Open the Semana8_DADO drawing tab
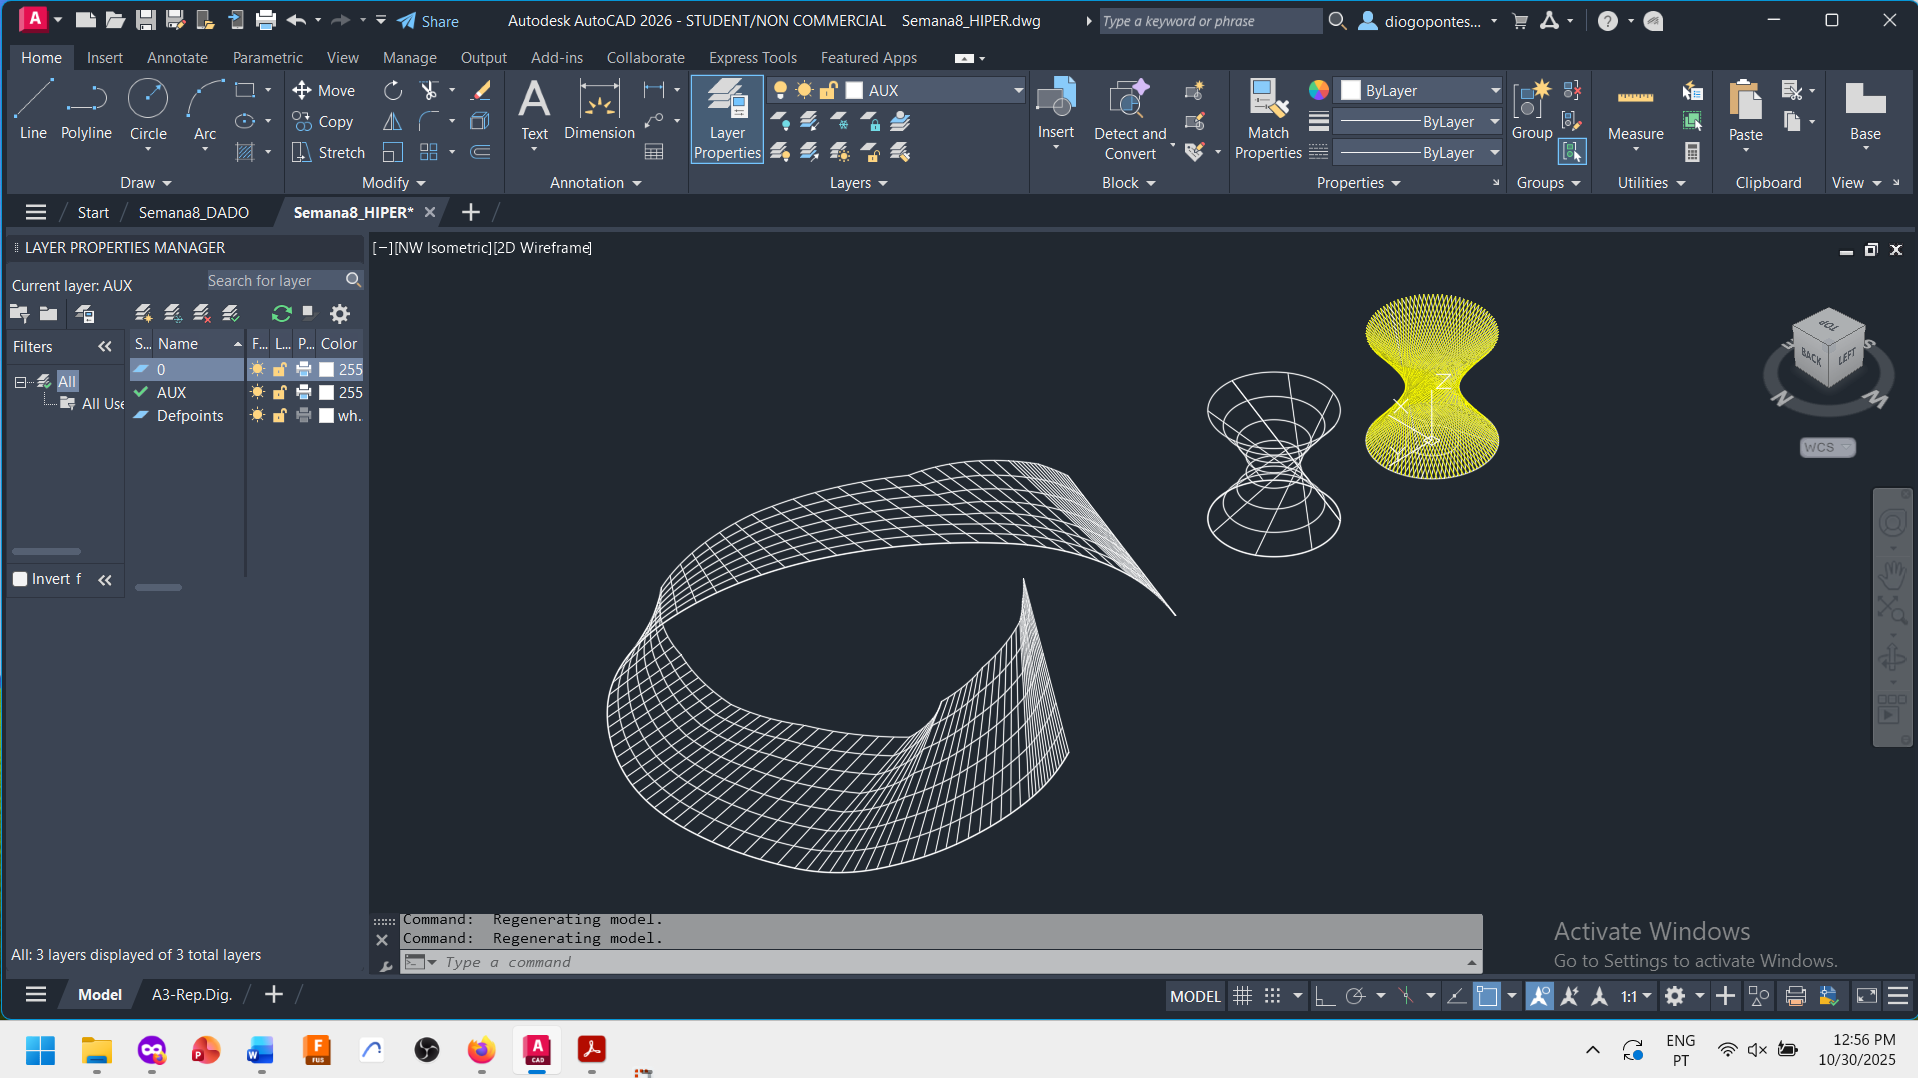The height and width of the screenshot is (1078, 1918). [x=193, y=212]
